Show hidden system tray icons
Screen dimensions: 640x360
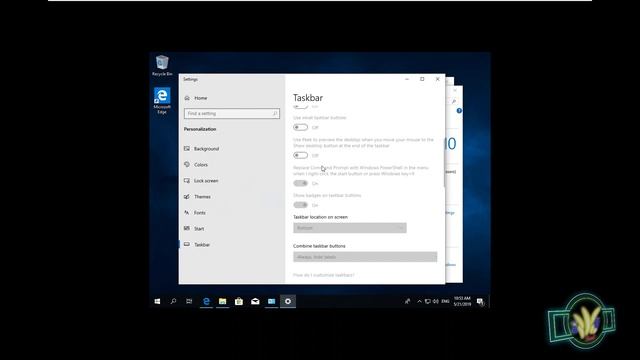point(419,301)
